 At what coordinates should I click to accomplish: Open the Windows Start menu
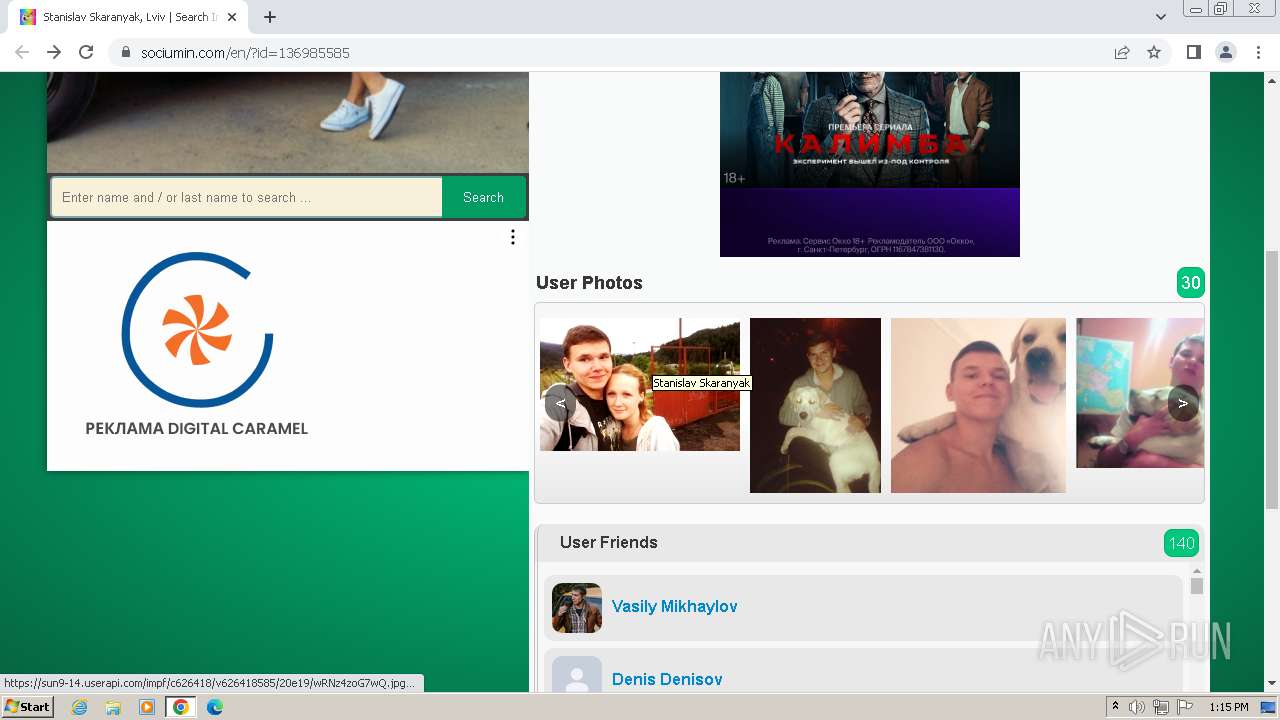(27, 707)
